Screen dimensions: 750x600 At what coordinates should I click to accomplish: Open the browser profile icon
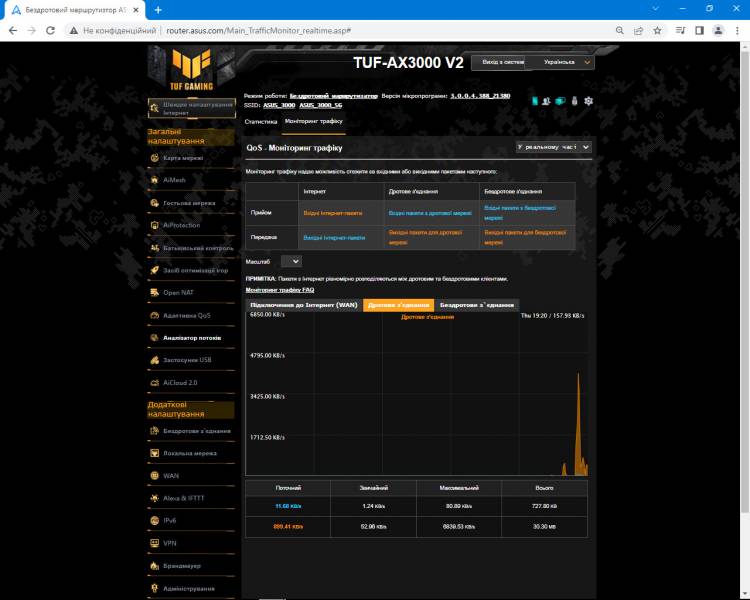tap(718, 31)
